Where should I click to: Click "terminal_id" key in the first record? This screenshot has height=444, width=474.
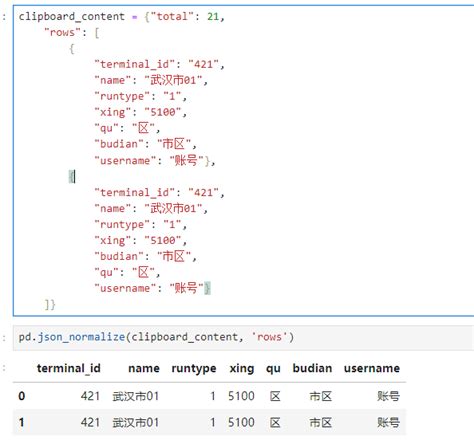click(134, 64)
